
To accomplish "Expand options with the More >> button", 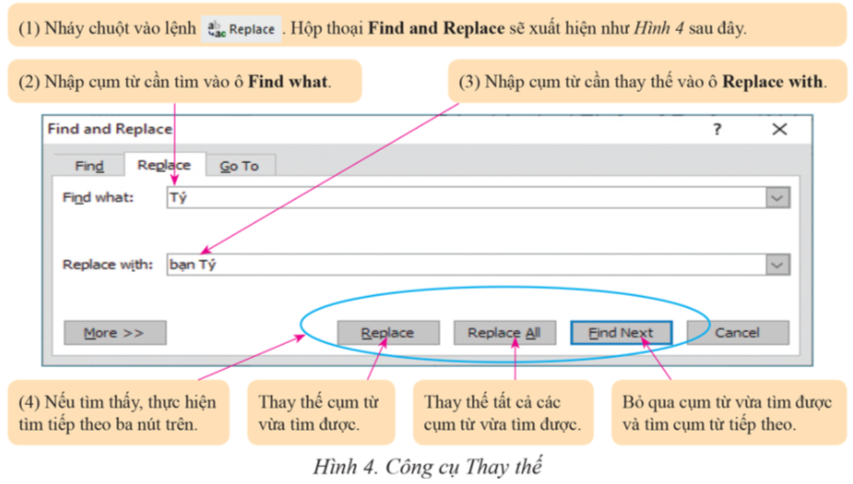I will [114, 333].
